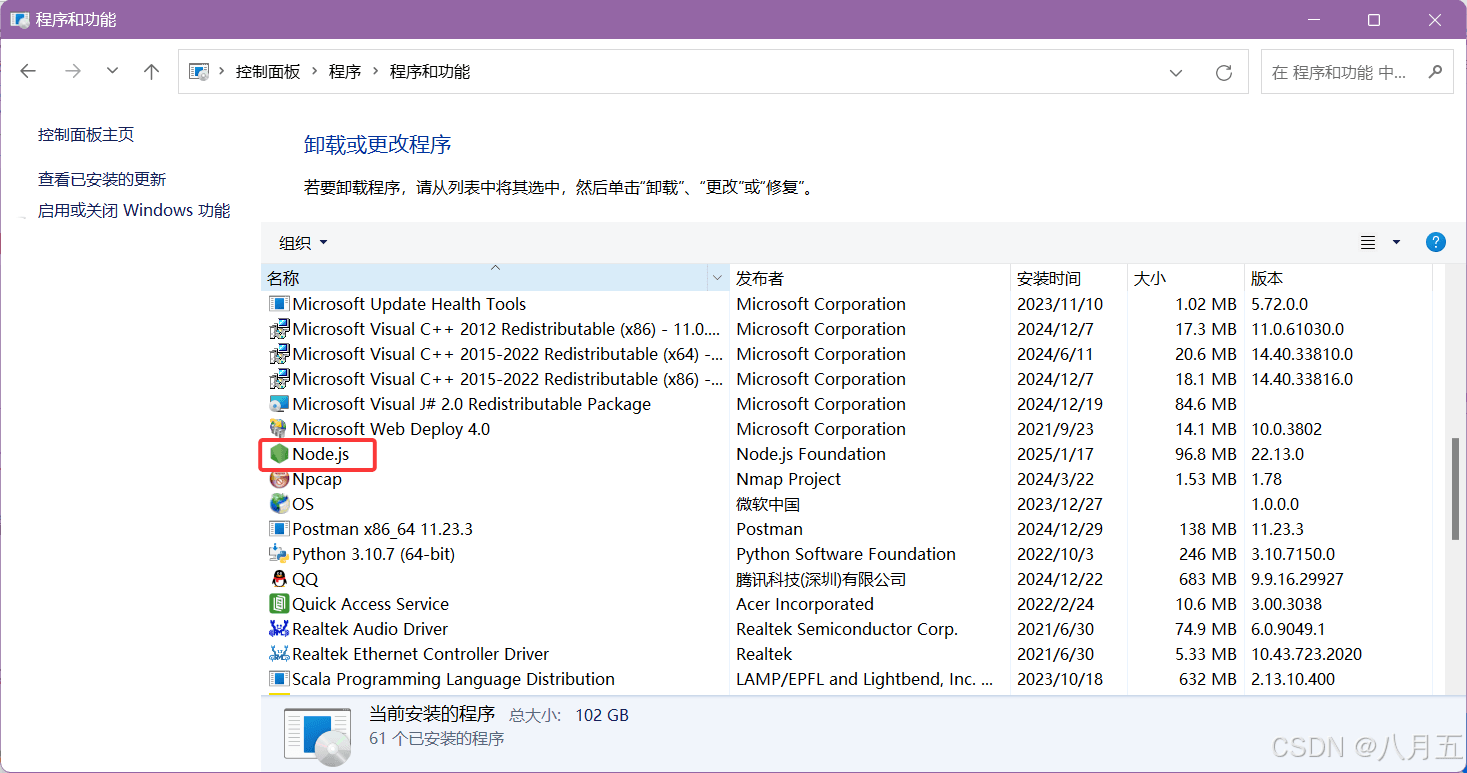1467x773 pixels.
Task: Sort by the 发布者 column header
Action: [x=870, y=278]
